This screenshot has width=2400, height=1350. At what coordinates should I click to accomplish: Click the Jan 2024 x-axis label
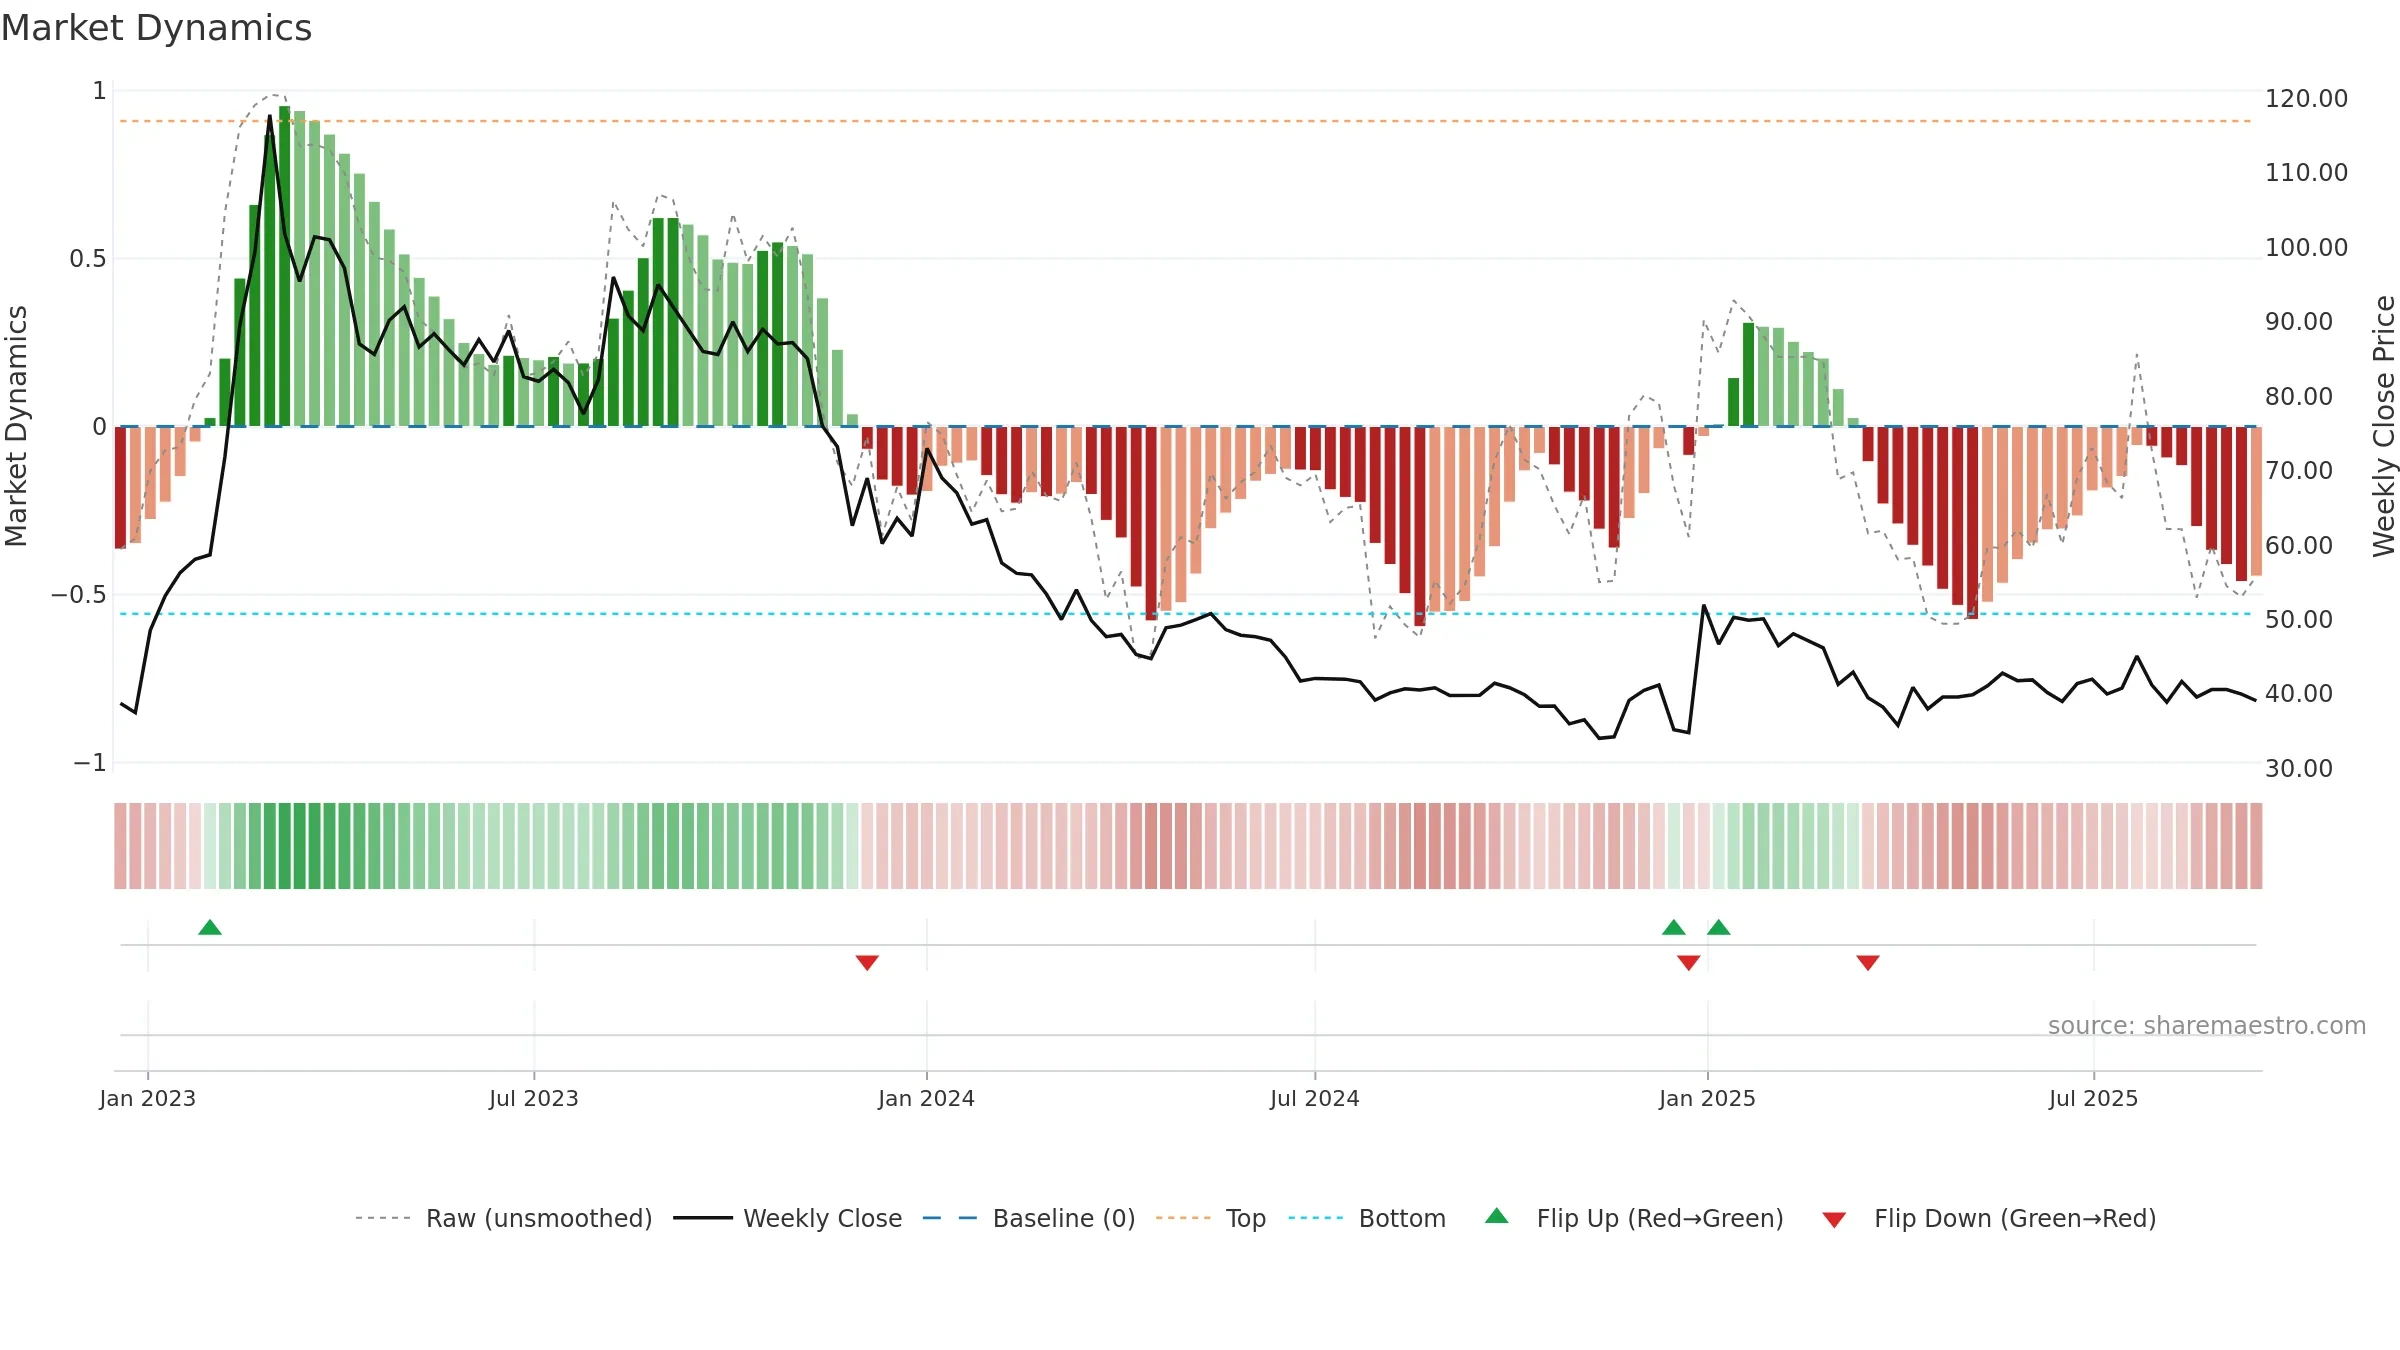[927, 1098]
